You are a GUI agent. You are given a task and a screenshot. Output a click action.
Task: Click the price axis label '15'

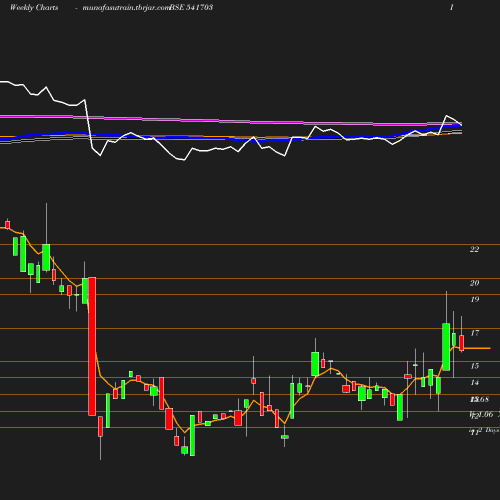pos(475,366)
